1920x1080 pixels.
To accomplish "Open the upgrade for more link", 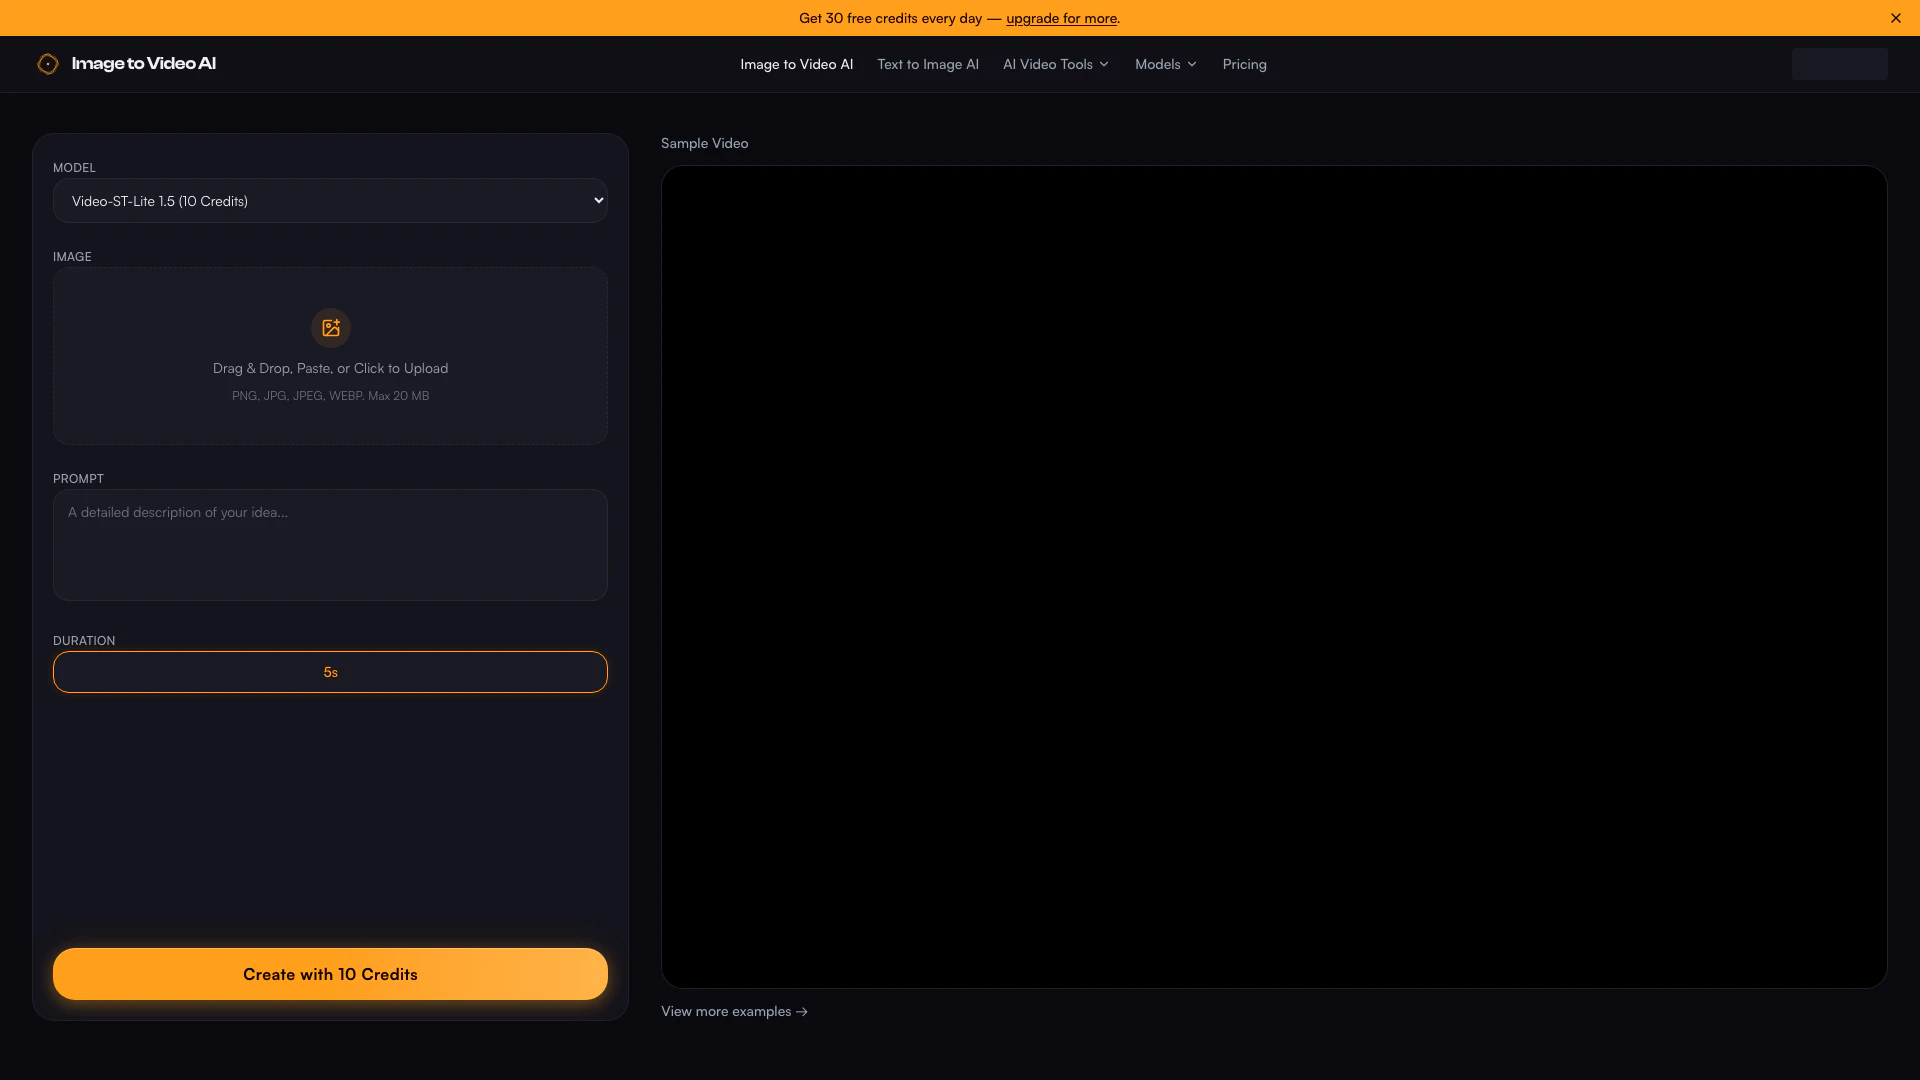I will [1061, 18].
